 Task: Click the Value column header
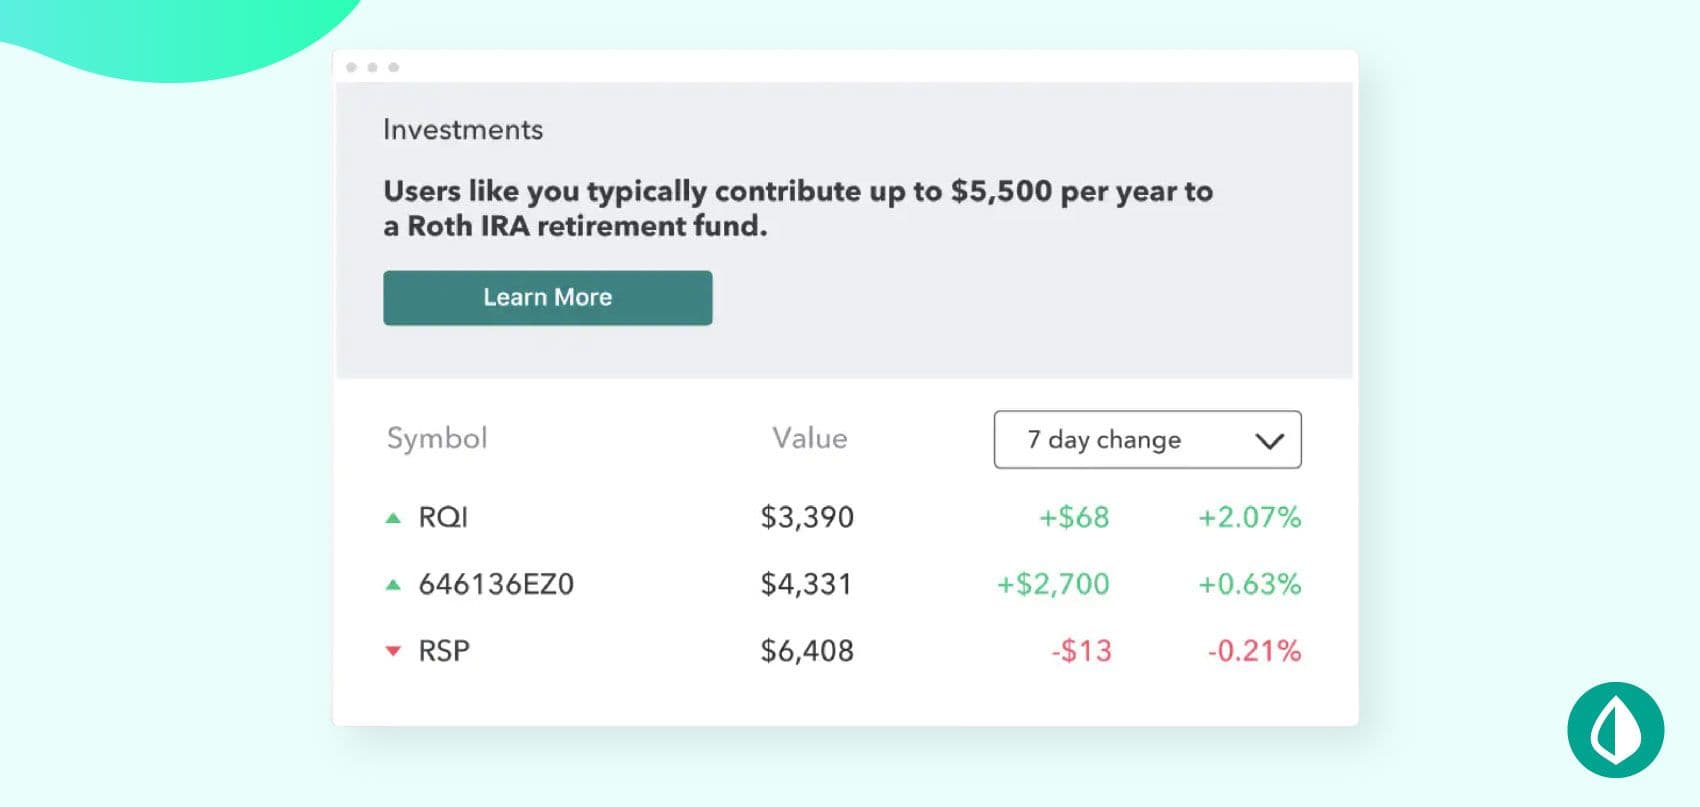[x=809, y=438]
